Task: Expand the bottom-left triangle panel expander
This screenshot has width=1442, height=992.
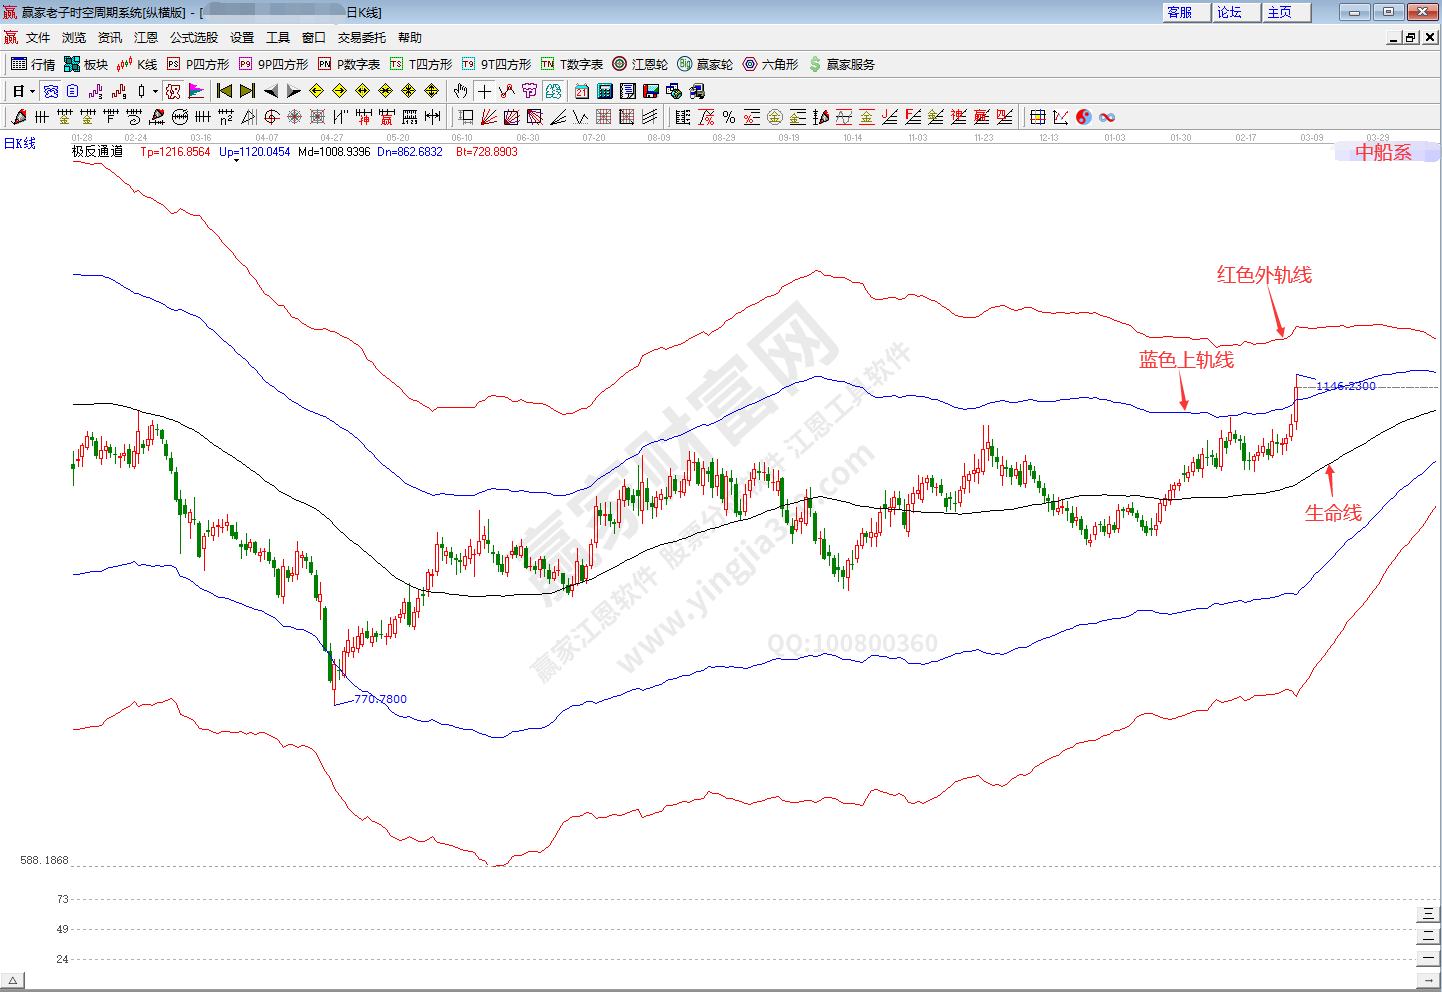Action: pyautogui.click(x=12, y=981)
